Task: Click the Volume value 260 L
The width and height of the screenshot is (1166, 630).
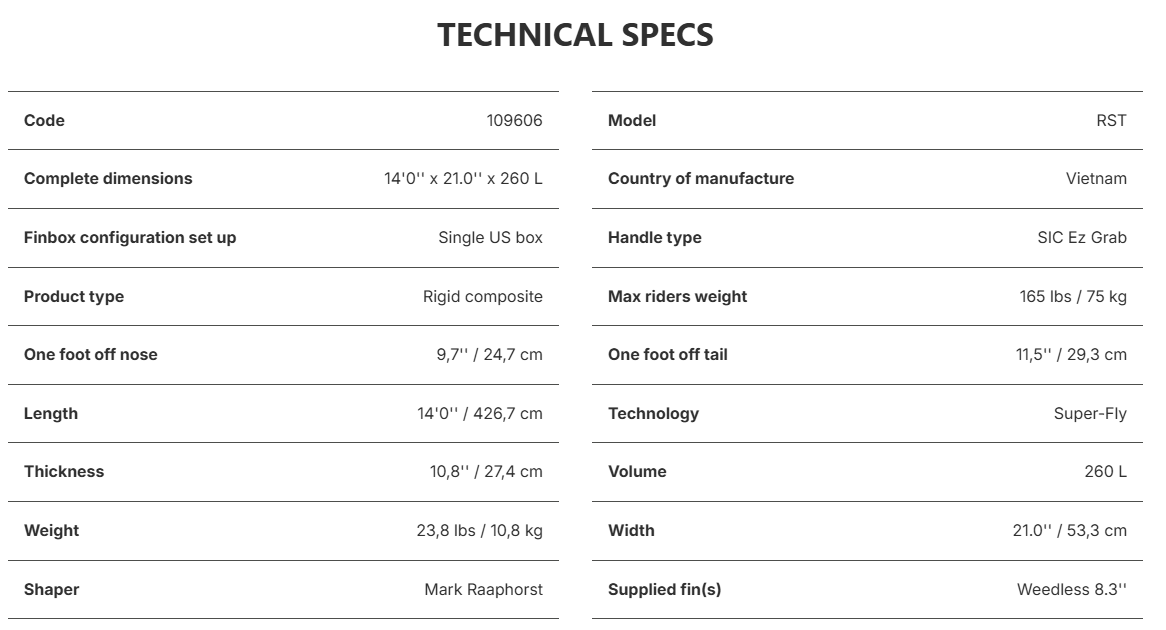Action: [x=1105, y=472]
